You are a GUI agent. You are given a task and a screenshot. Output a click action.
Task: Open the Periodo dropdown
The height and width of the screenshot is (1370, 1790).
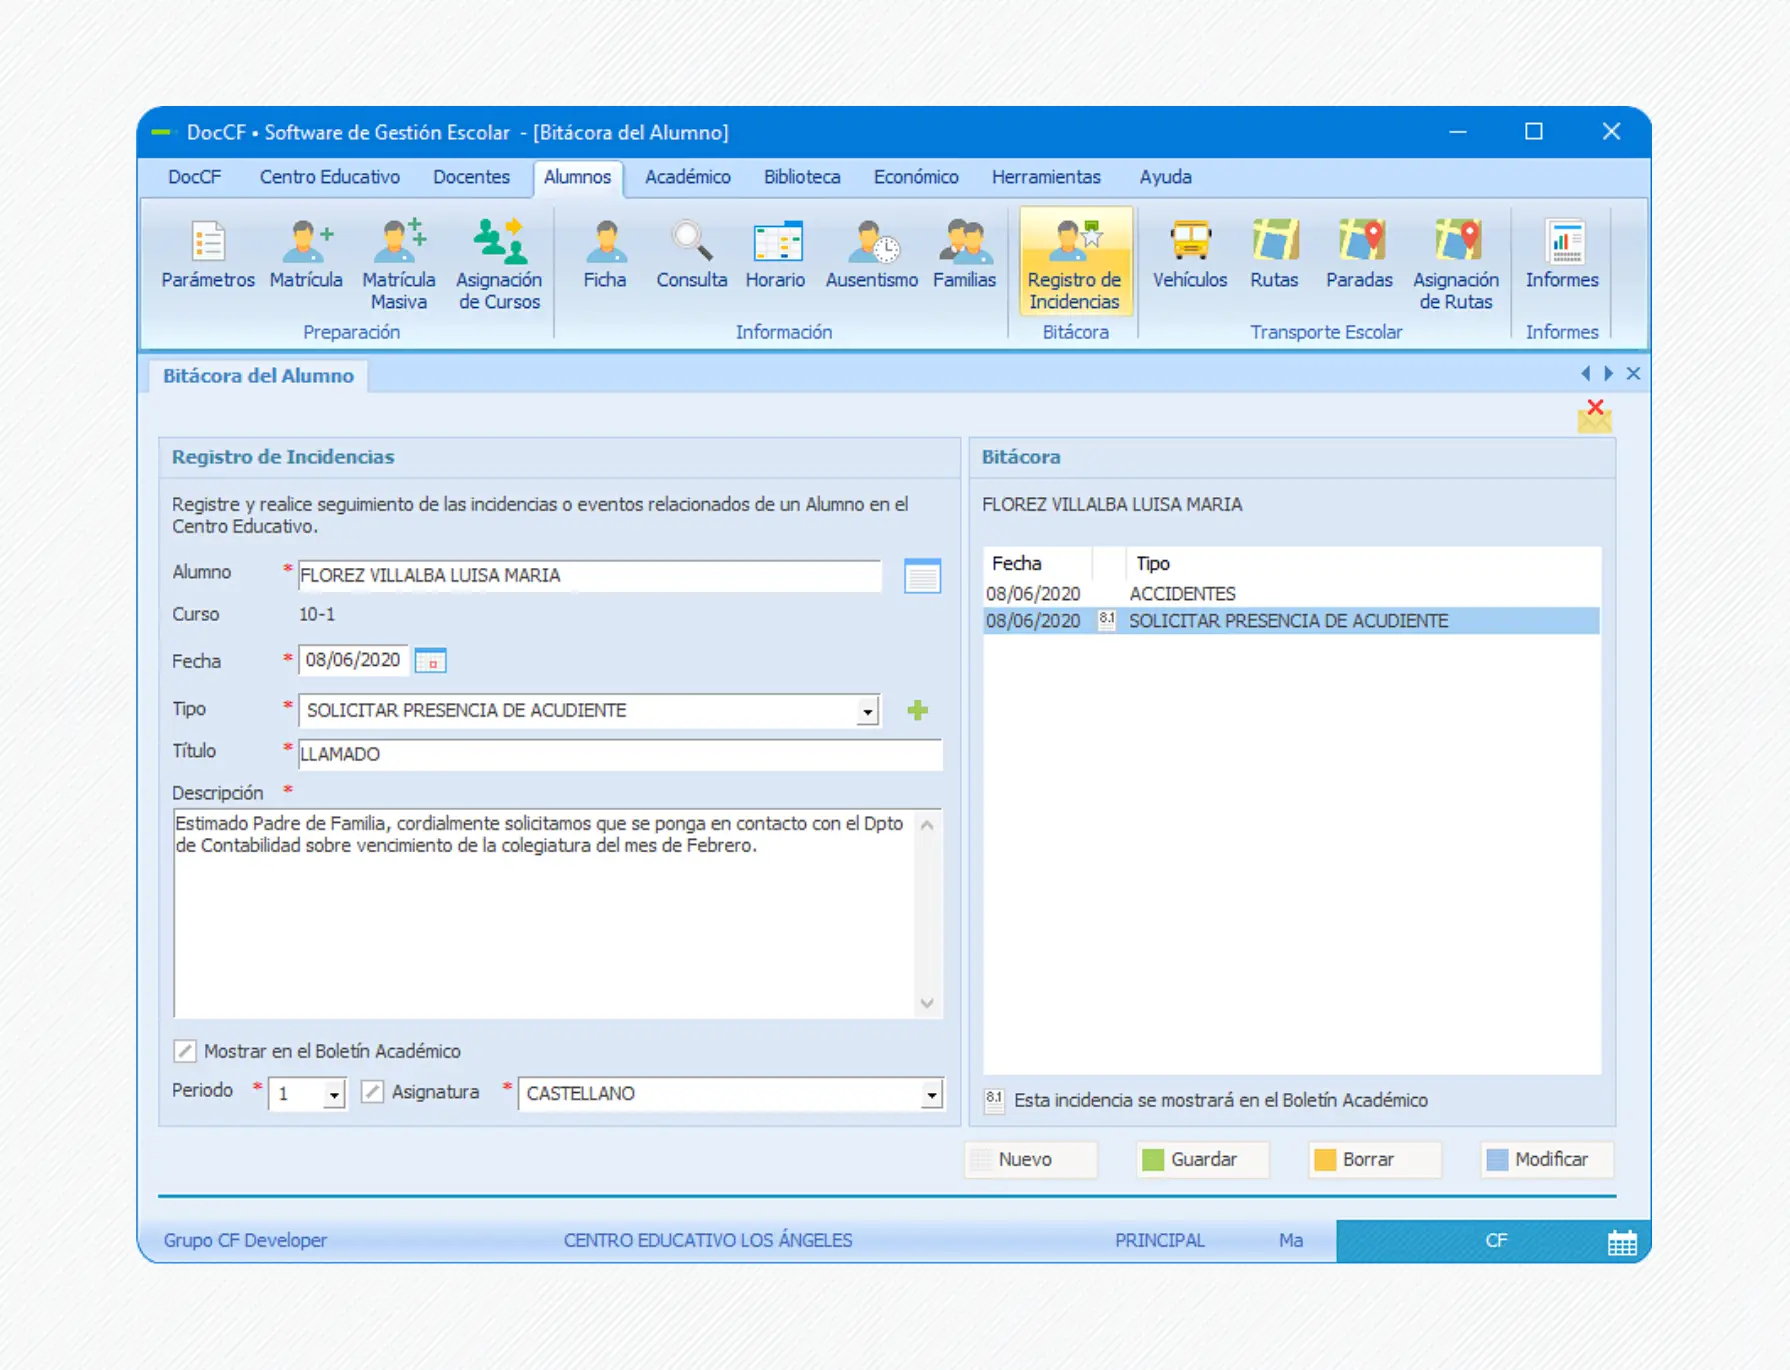pyautogui.click(x=334, y=1095)
